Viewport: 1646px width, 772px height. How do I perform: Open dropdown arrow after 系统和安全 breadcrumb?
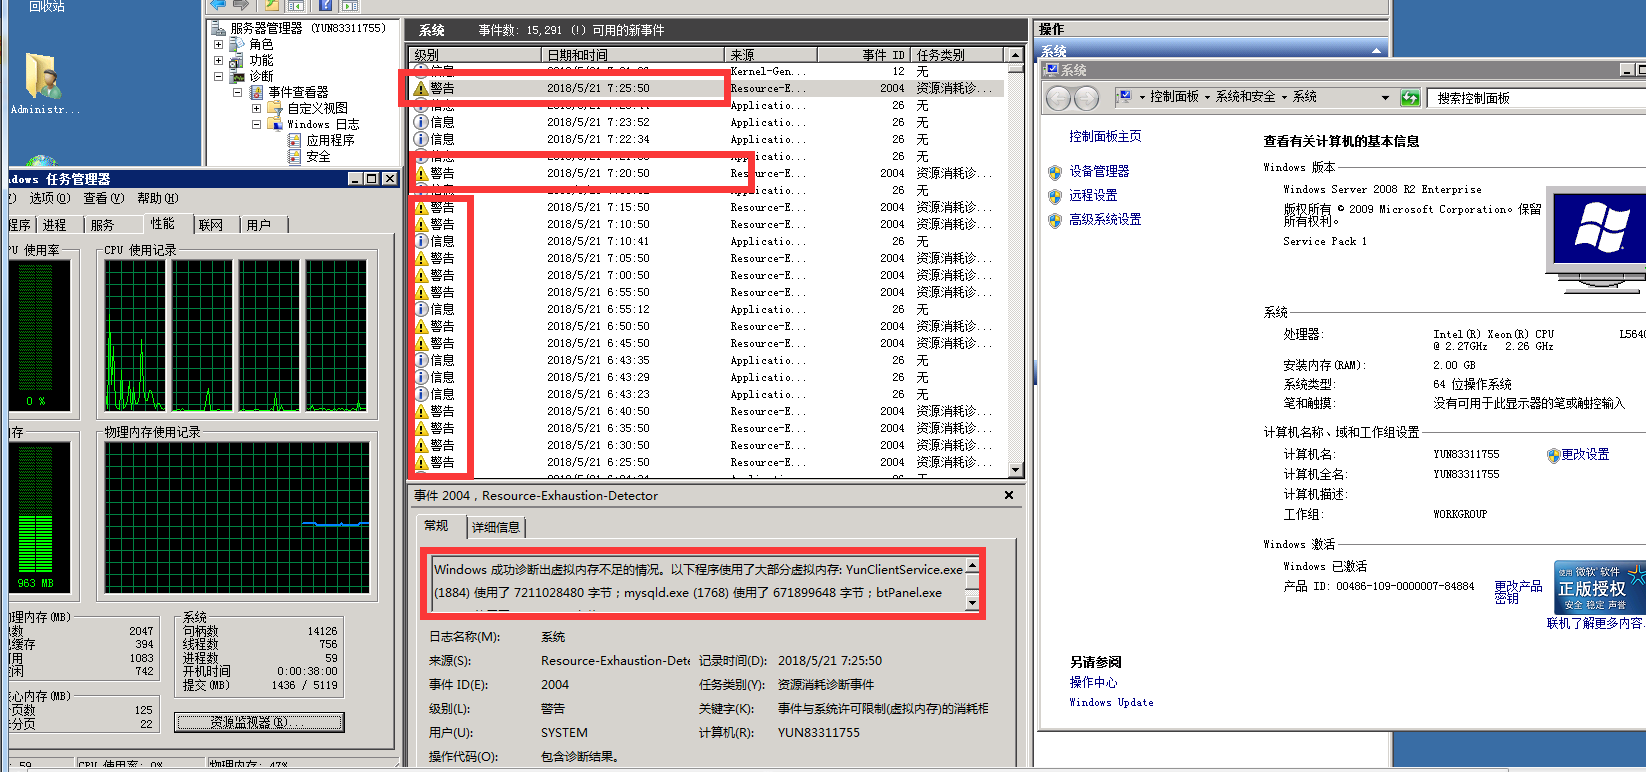point(1283,98)
